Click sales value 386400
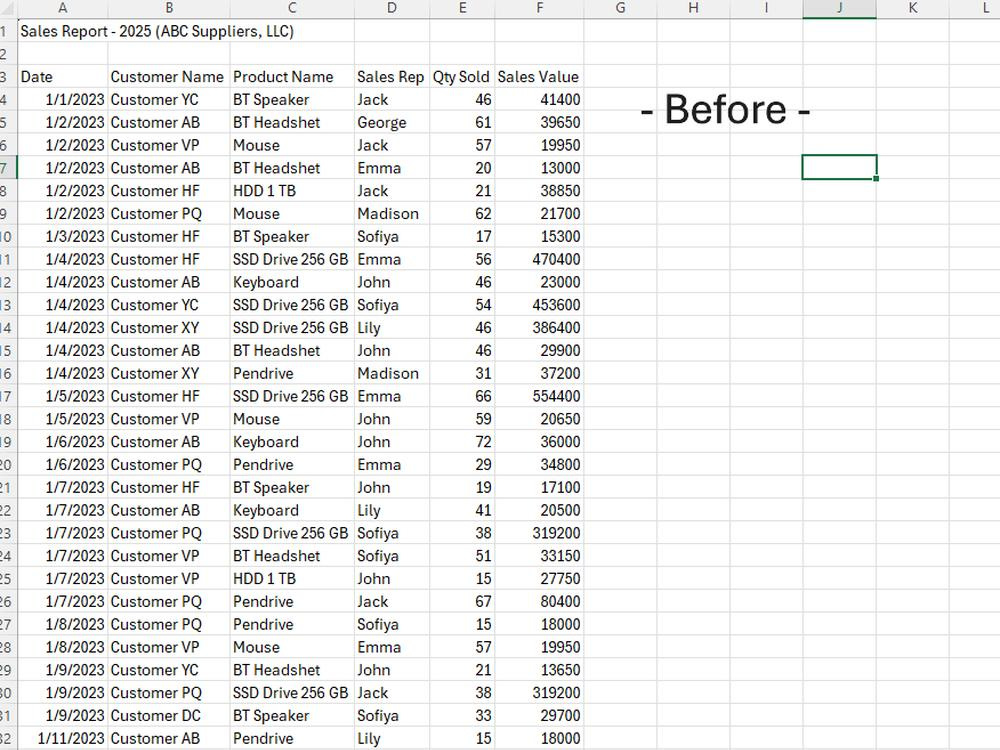Screen dimensions: 1000x750 540,328
